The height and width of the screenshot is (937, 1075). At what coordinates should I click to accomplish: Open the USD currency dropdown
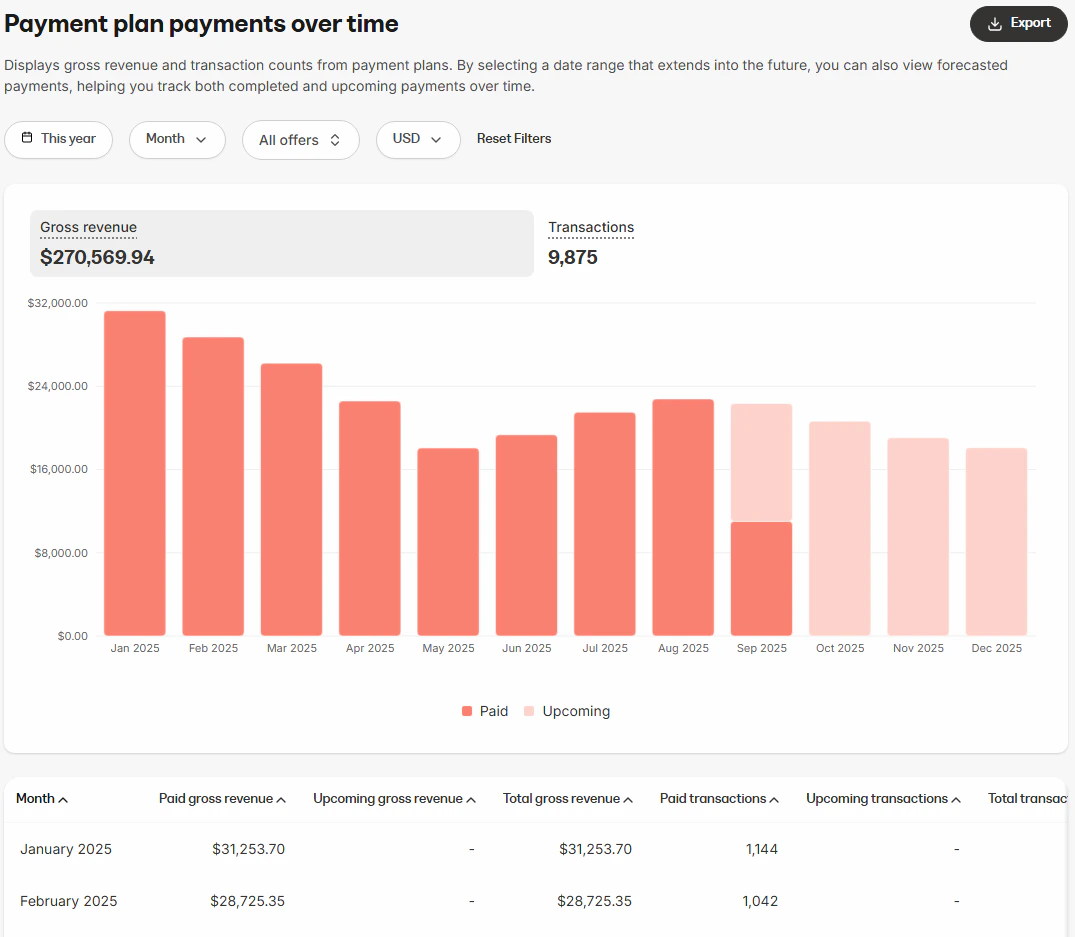click(418, 140)
